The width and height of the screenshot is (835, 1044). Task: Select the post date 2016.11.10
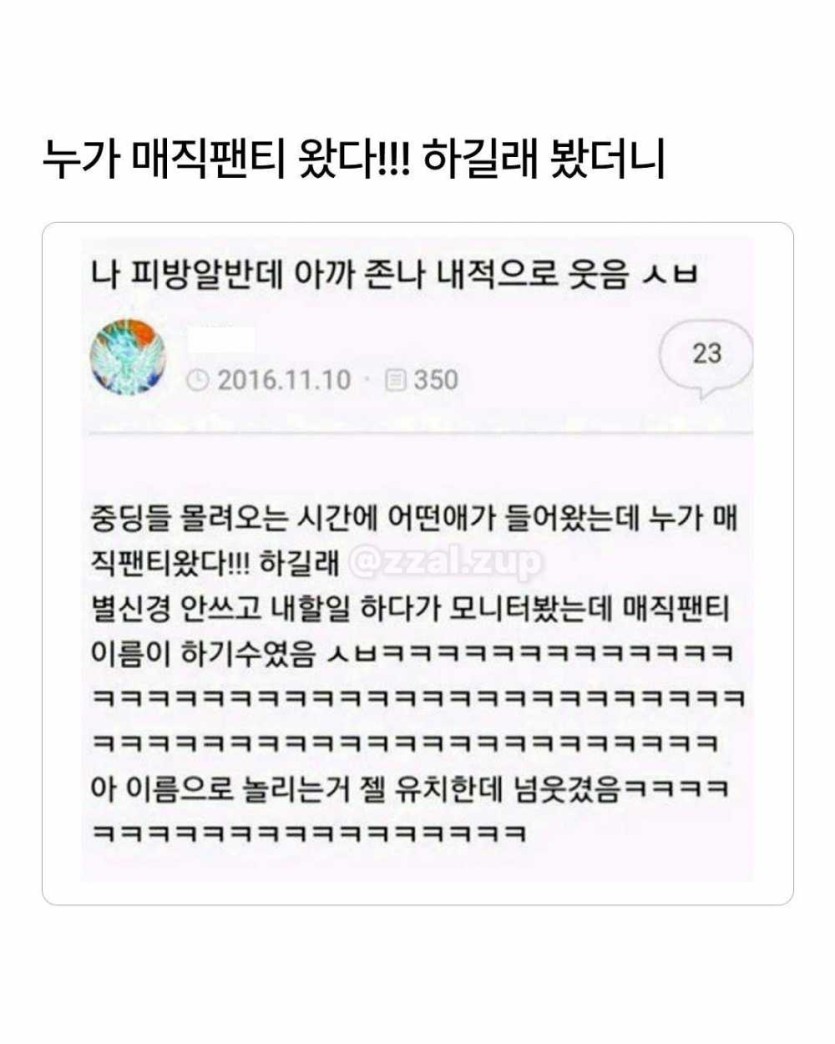click(x=284, y=380)
